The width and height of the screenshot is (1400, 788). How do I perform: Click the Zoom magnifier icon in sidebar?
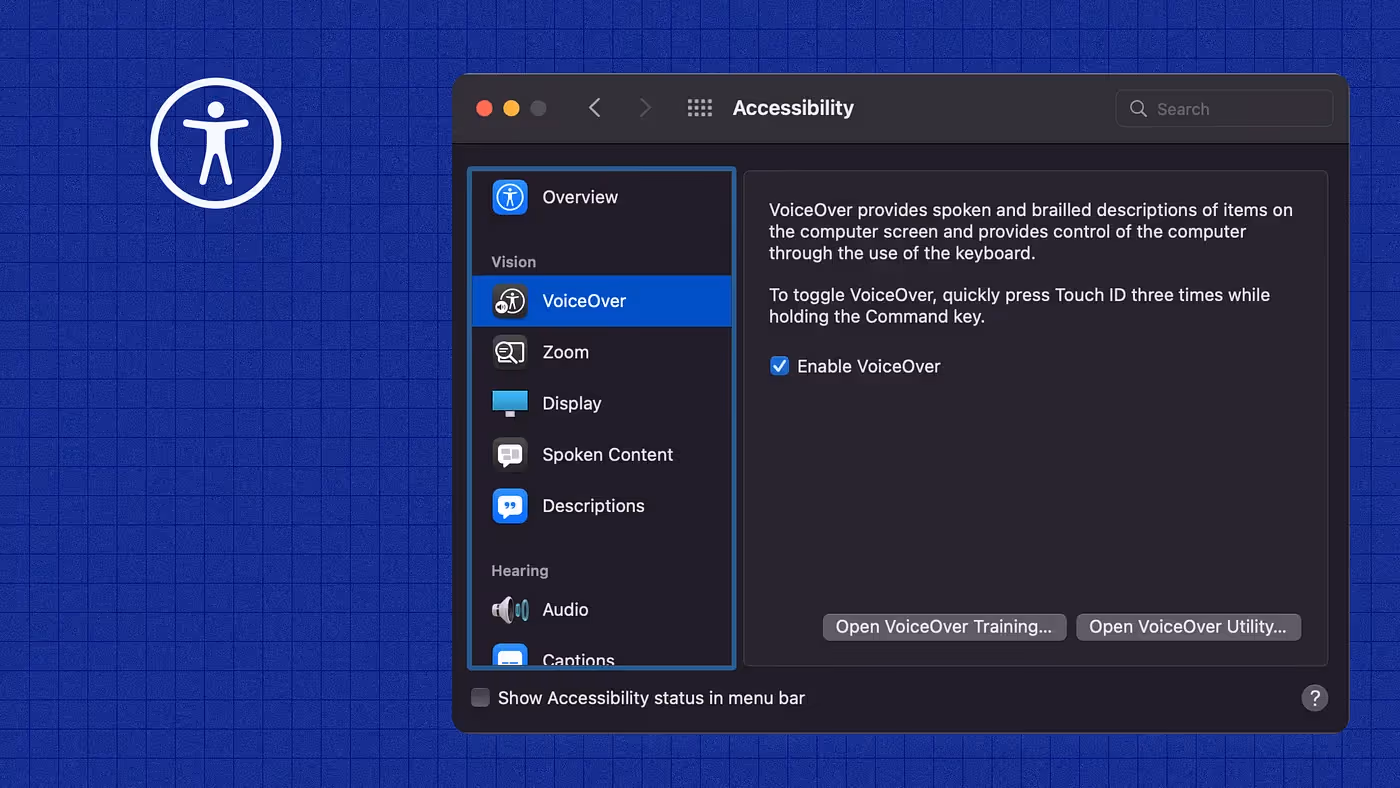[x=510, y=352]
